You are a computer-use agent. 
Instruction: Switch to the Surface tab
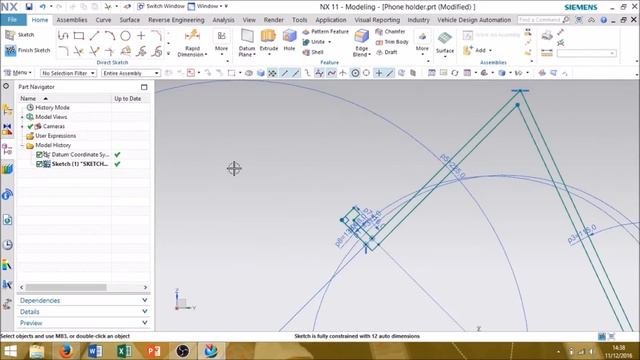(x=130, y=20)
